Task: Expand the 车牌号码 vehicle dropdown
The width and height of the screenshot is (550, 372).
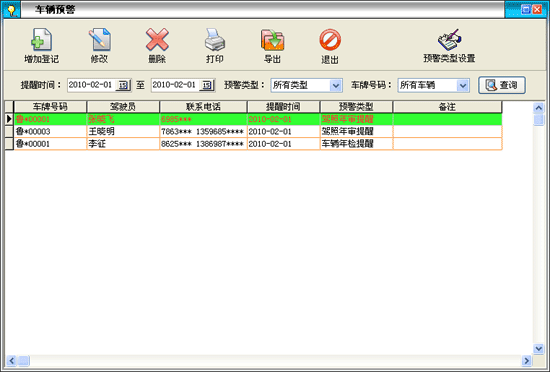Action: (463, 86)
